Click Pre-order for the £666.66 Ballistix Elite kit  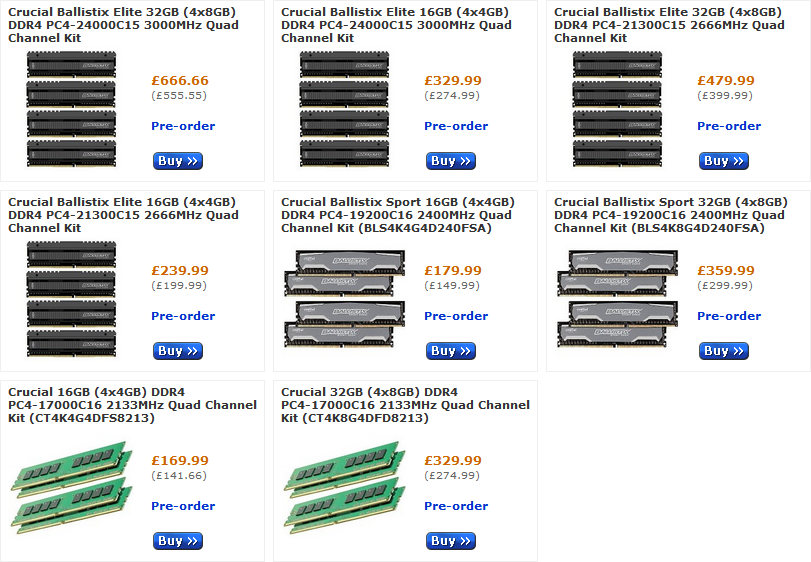[x=183, y=126]
